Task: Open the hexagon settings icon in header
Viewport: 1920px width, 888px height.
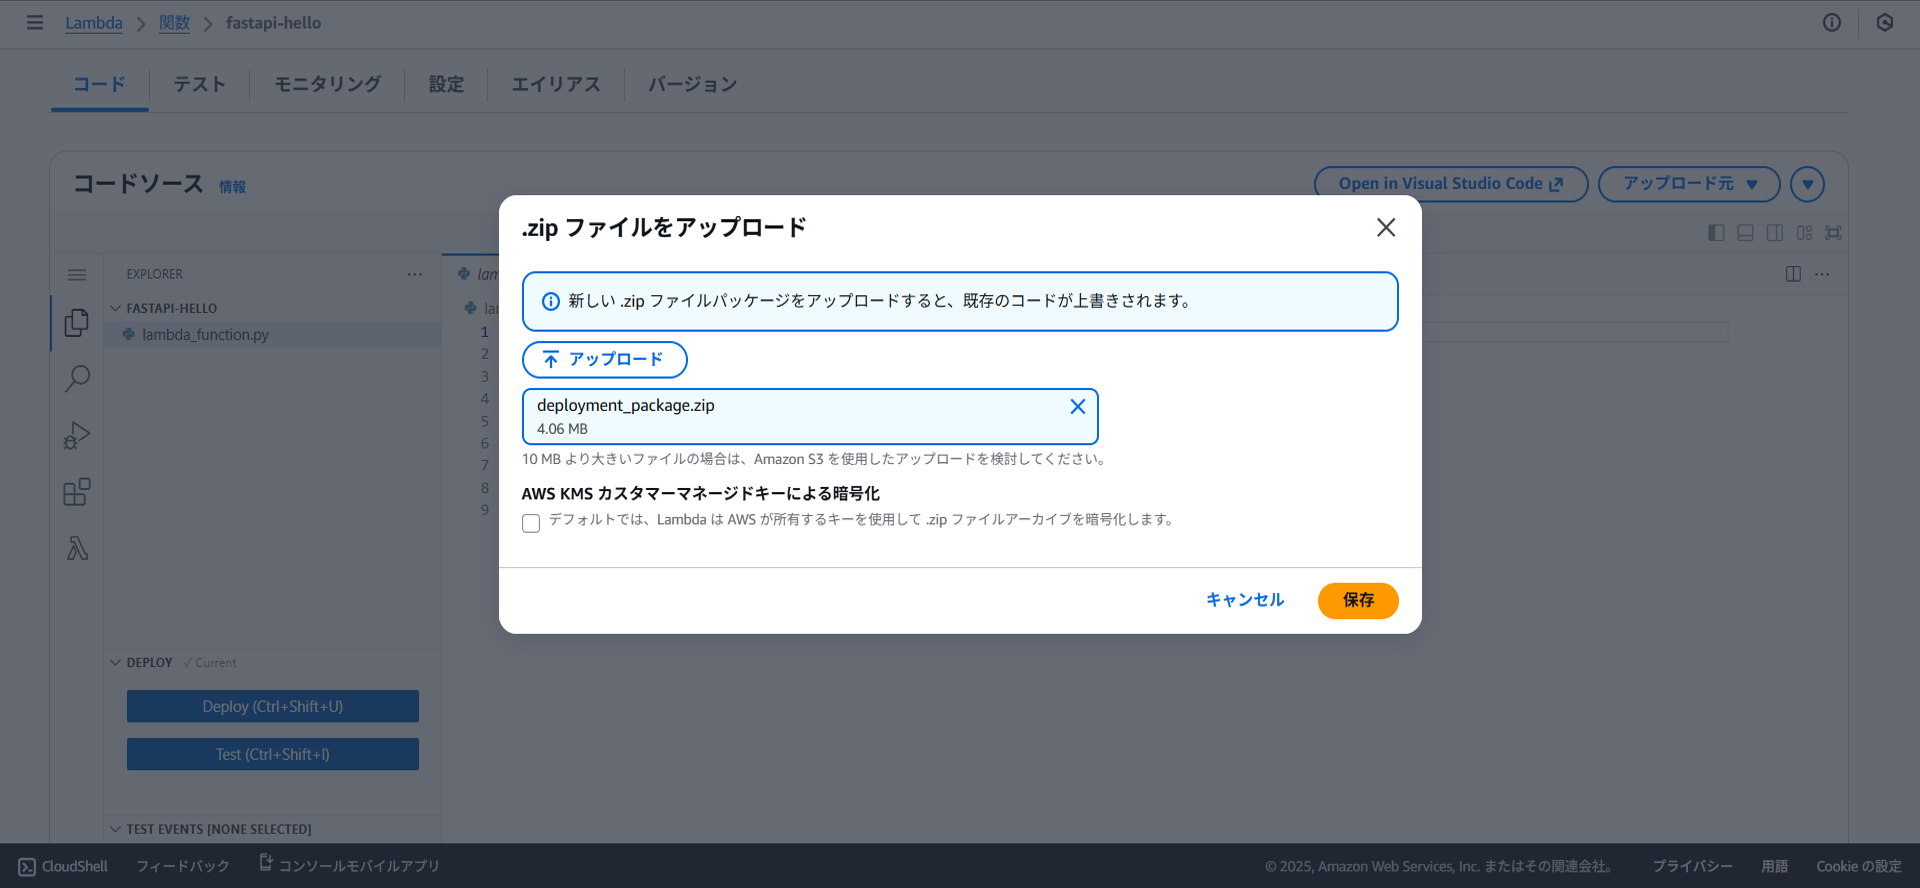Action: (x=1885, y=22)
